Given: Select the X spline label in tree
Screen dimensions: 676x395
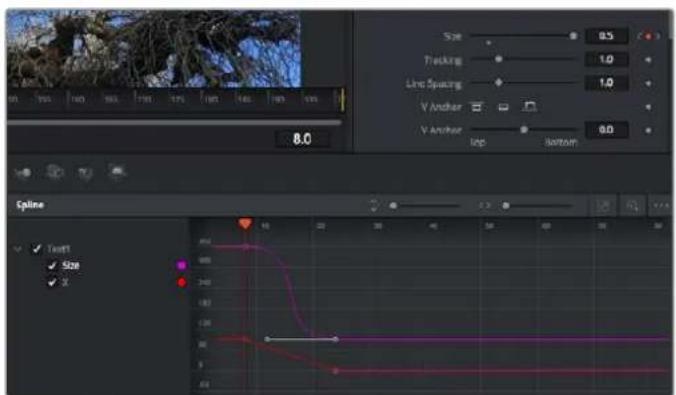Looking at the screenshot, I should tap(65, 282).
